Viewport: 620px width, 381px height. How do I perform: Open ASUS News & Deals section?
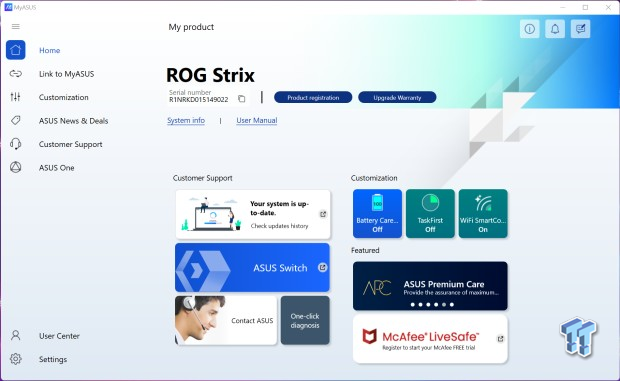(73, 121)
